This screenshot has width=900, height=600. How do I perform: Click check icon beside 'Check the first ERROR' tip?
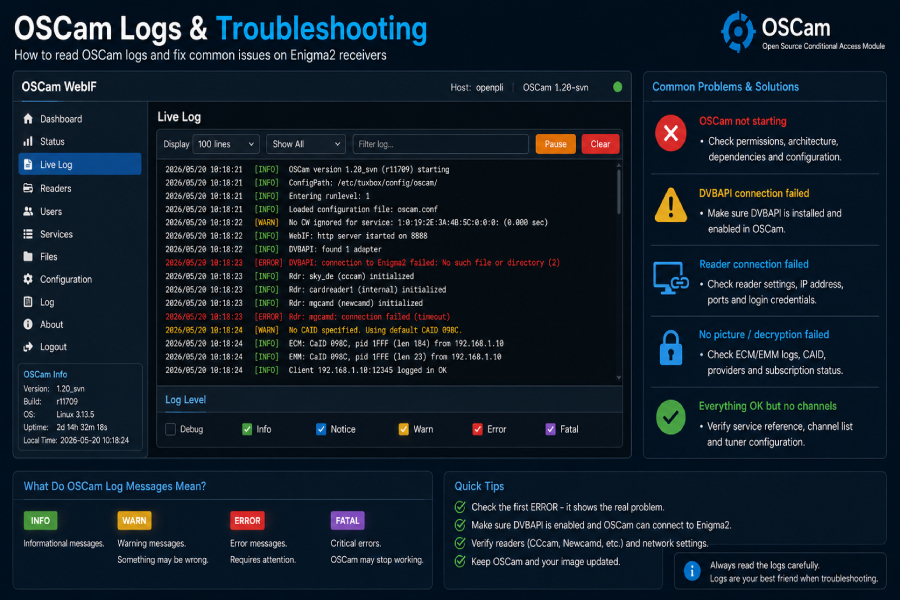pyautogui.click(x=460, y=507)
